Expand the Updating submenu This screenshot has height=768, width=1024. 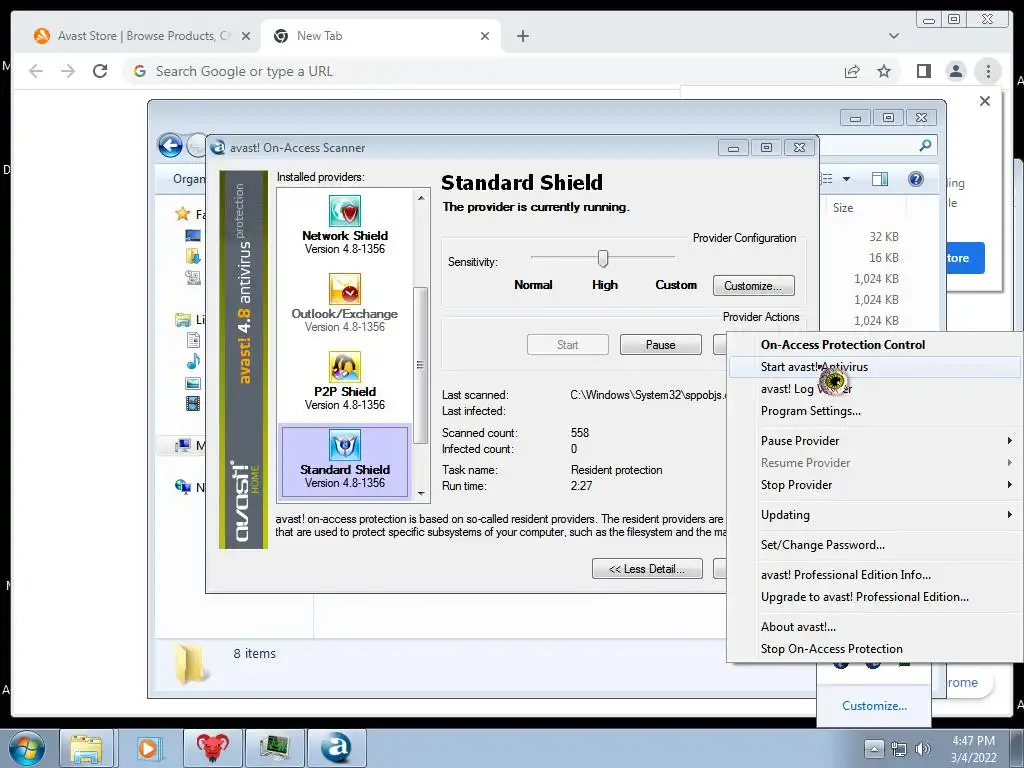(x=874, y=515)
